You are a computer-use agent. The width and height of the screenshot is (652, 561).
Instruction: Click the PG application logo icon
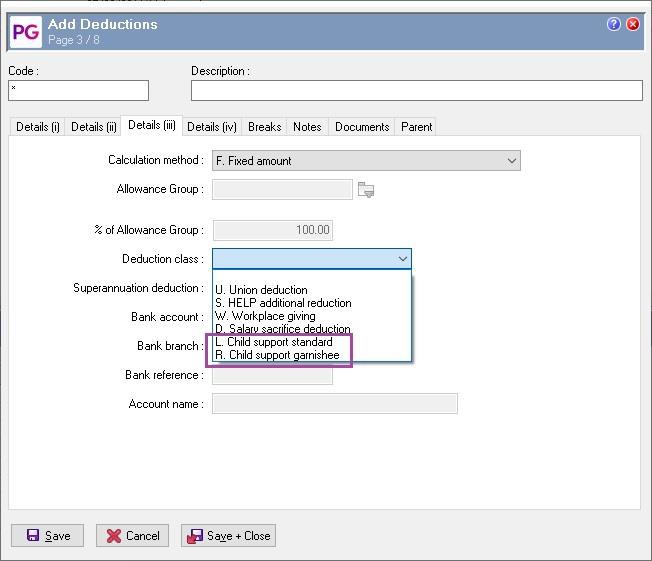25,32
